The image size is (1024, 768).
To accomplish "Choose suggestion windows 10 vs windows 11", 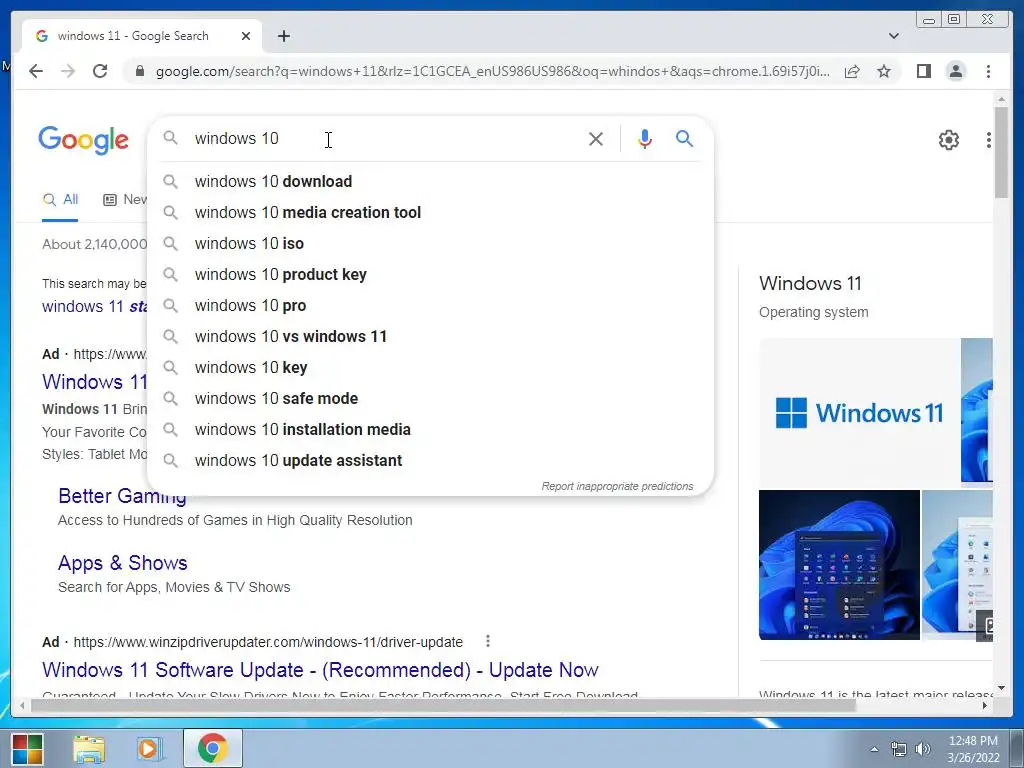I will coord(431,336).
